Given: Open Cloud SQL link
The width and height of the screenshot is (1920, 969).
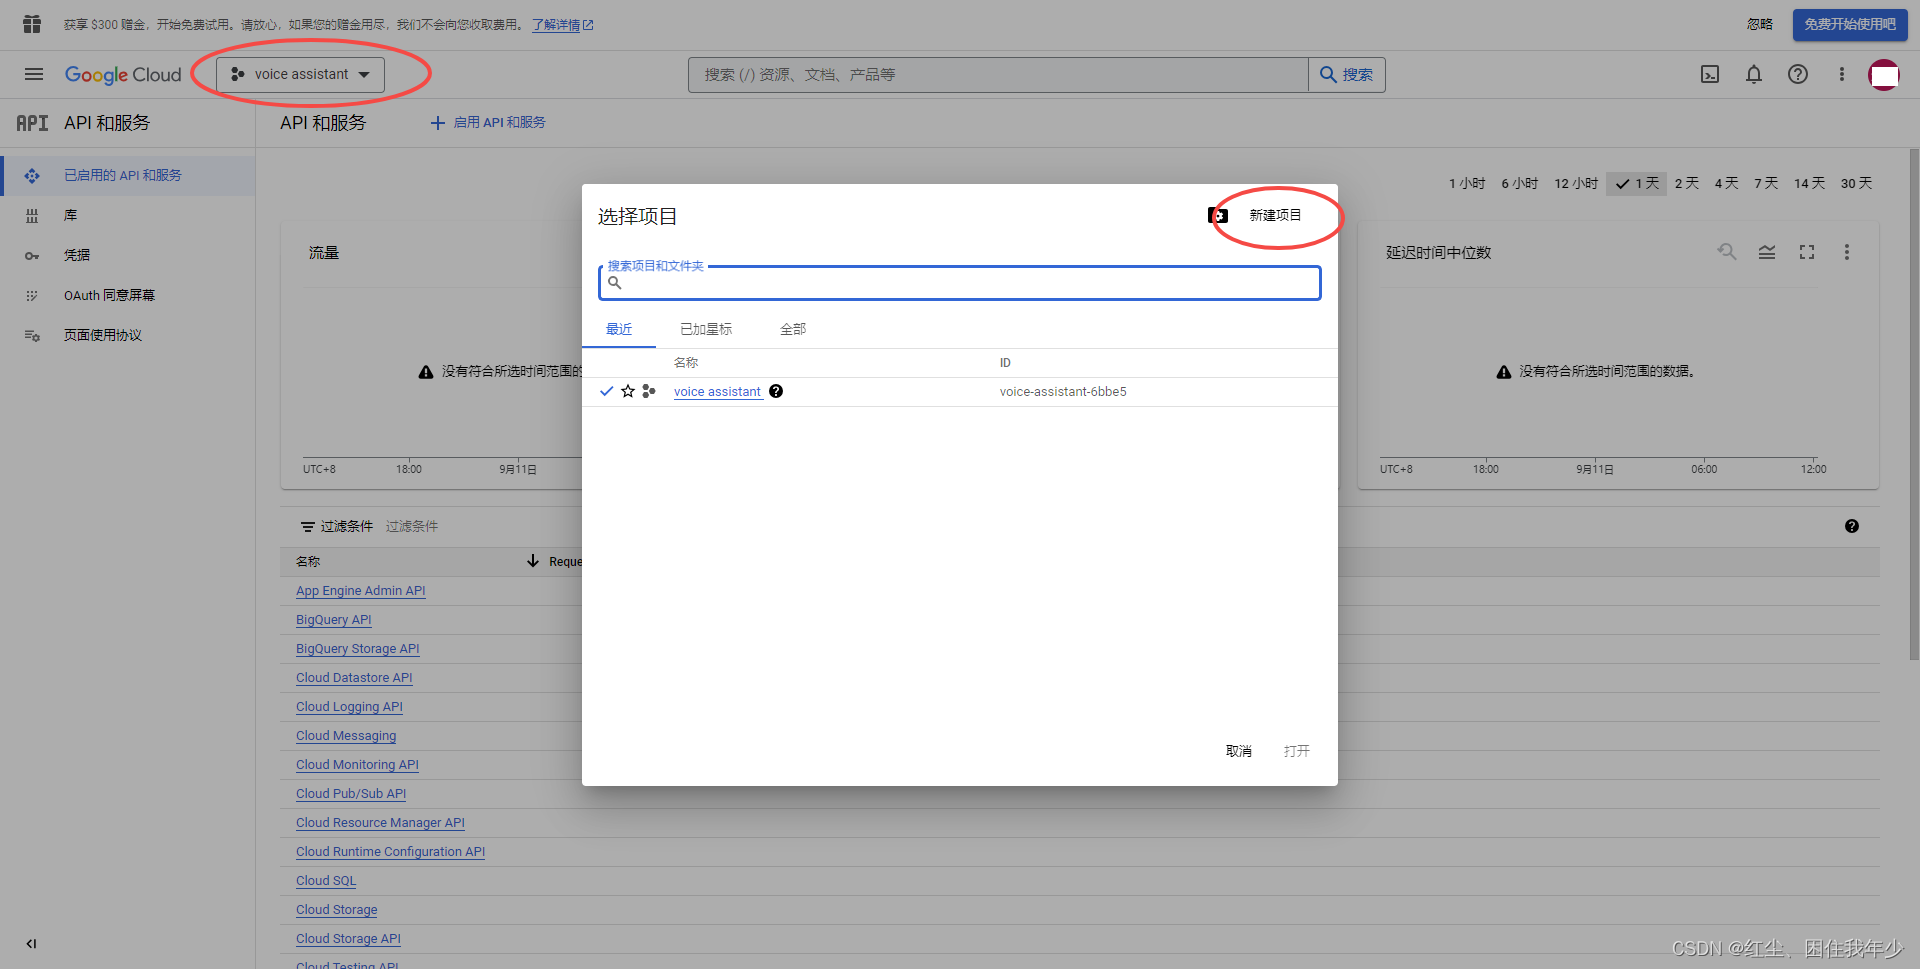Looking at the screenshot, I should pos(326,881).
